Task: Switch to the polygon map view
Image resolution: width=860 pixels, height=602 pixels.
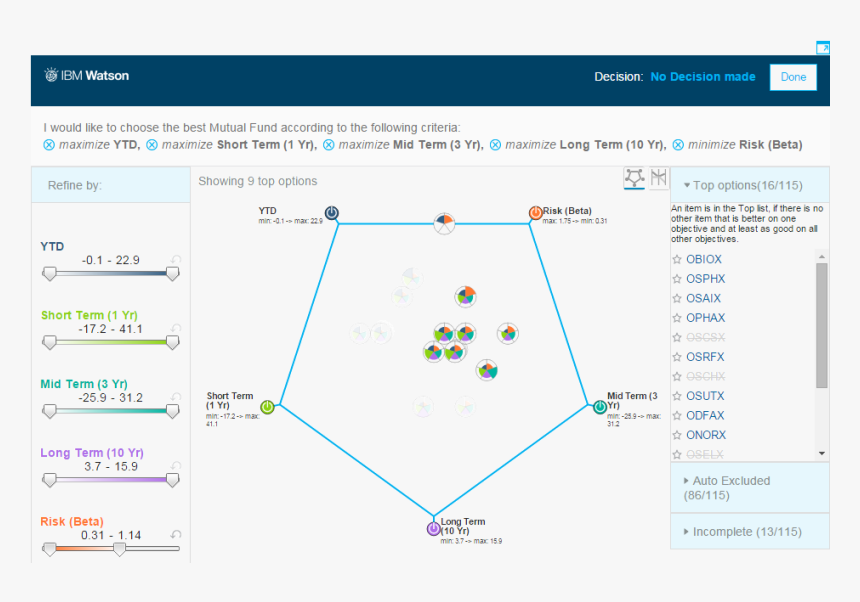Action: click(x=635, y=178)
